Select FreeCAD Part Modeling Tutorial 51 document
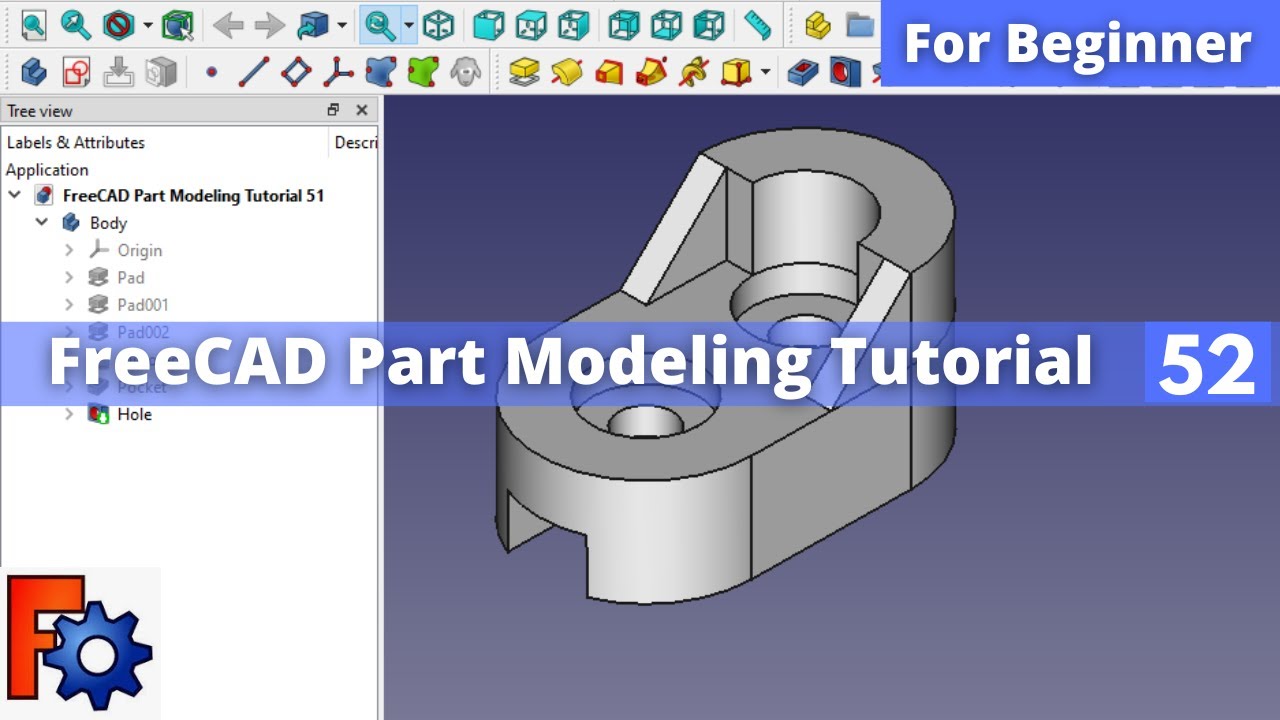This screenshot has height=720, width=1280. point(193,195)
